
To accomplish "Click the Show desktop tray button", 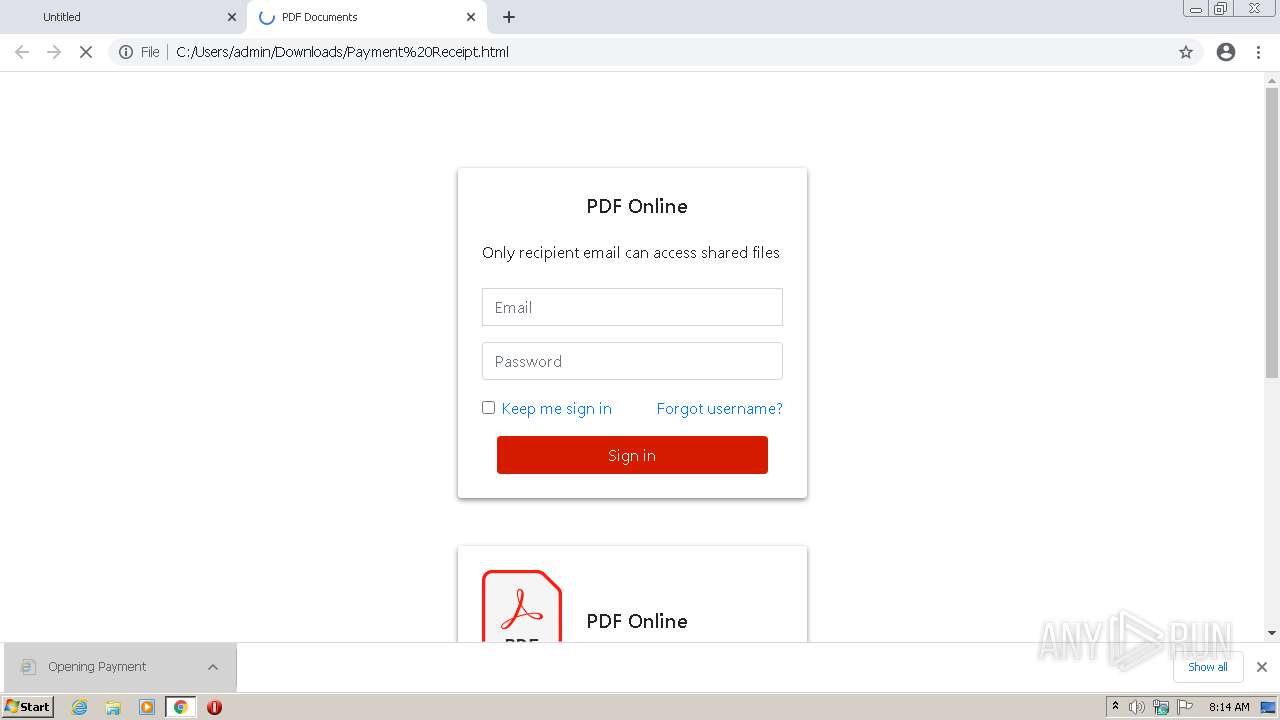I will pos(1268,707).
